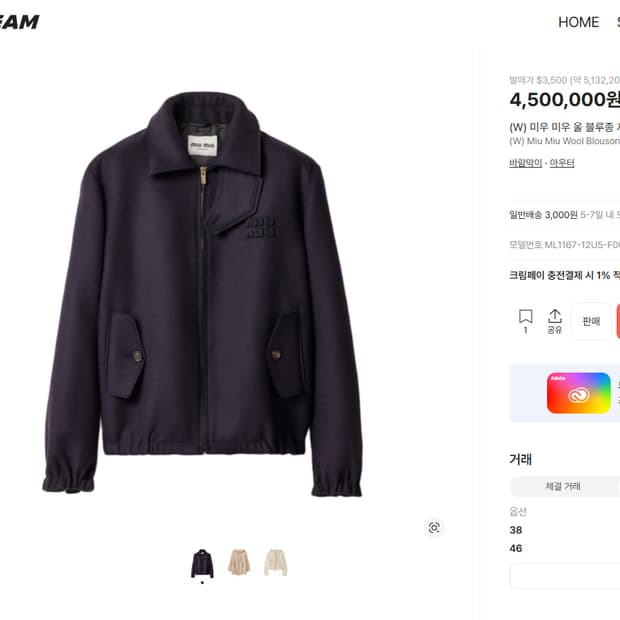This screenshot has width=620, height=620.
Task: Select the ivory jacket thumbnail
Action: 275,562
